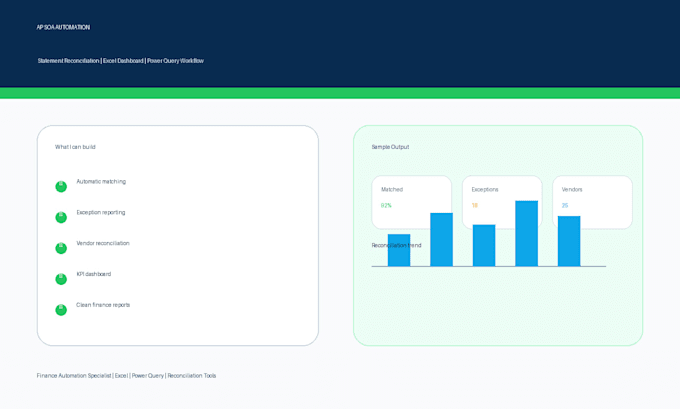Click the shortest blue chart bar
The height and width of the screenshot is (409, 680).
(399, 250)
